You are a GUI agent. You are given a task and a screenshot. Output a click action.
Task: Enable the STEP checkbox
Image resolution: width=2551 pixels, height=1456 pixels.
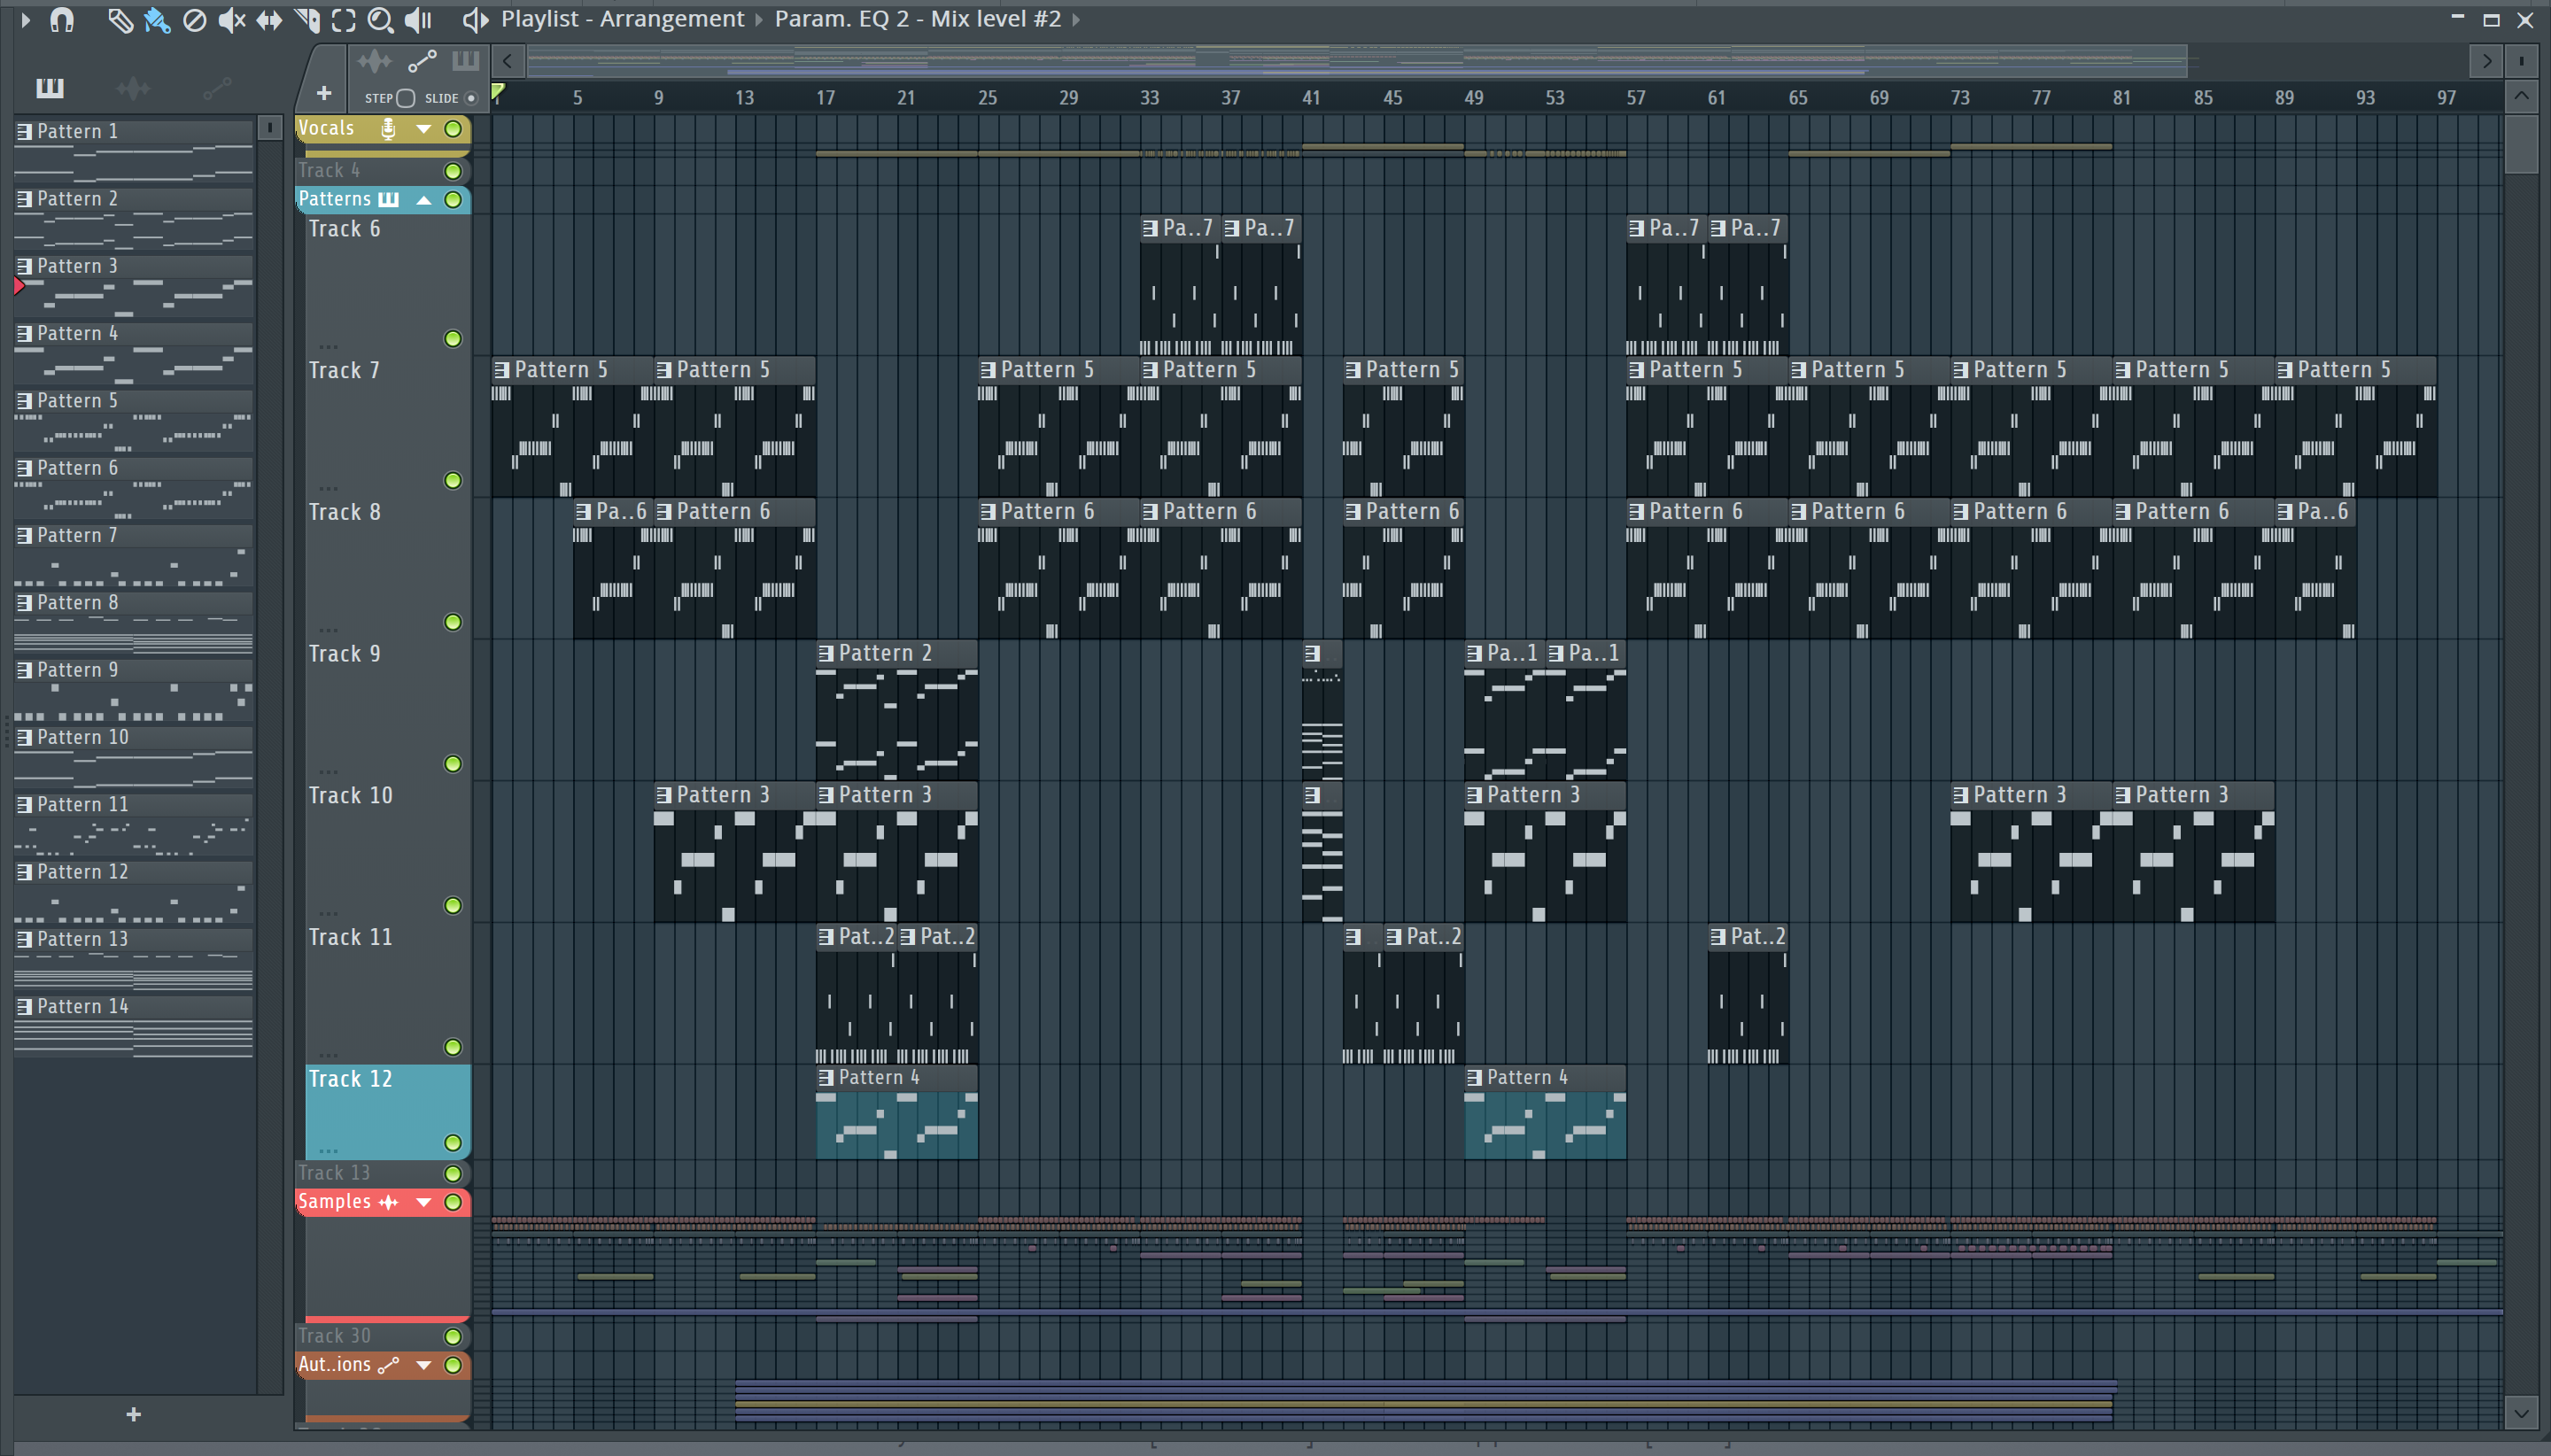point(405,98)
